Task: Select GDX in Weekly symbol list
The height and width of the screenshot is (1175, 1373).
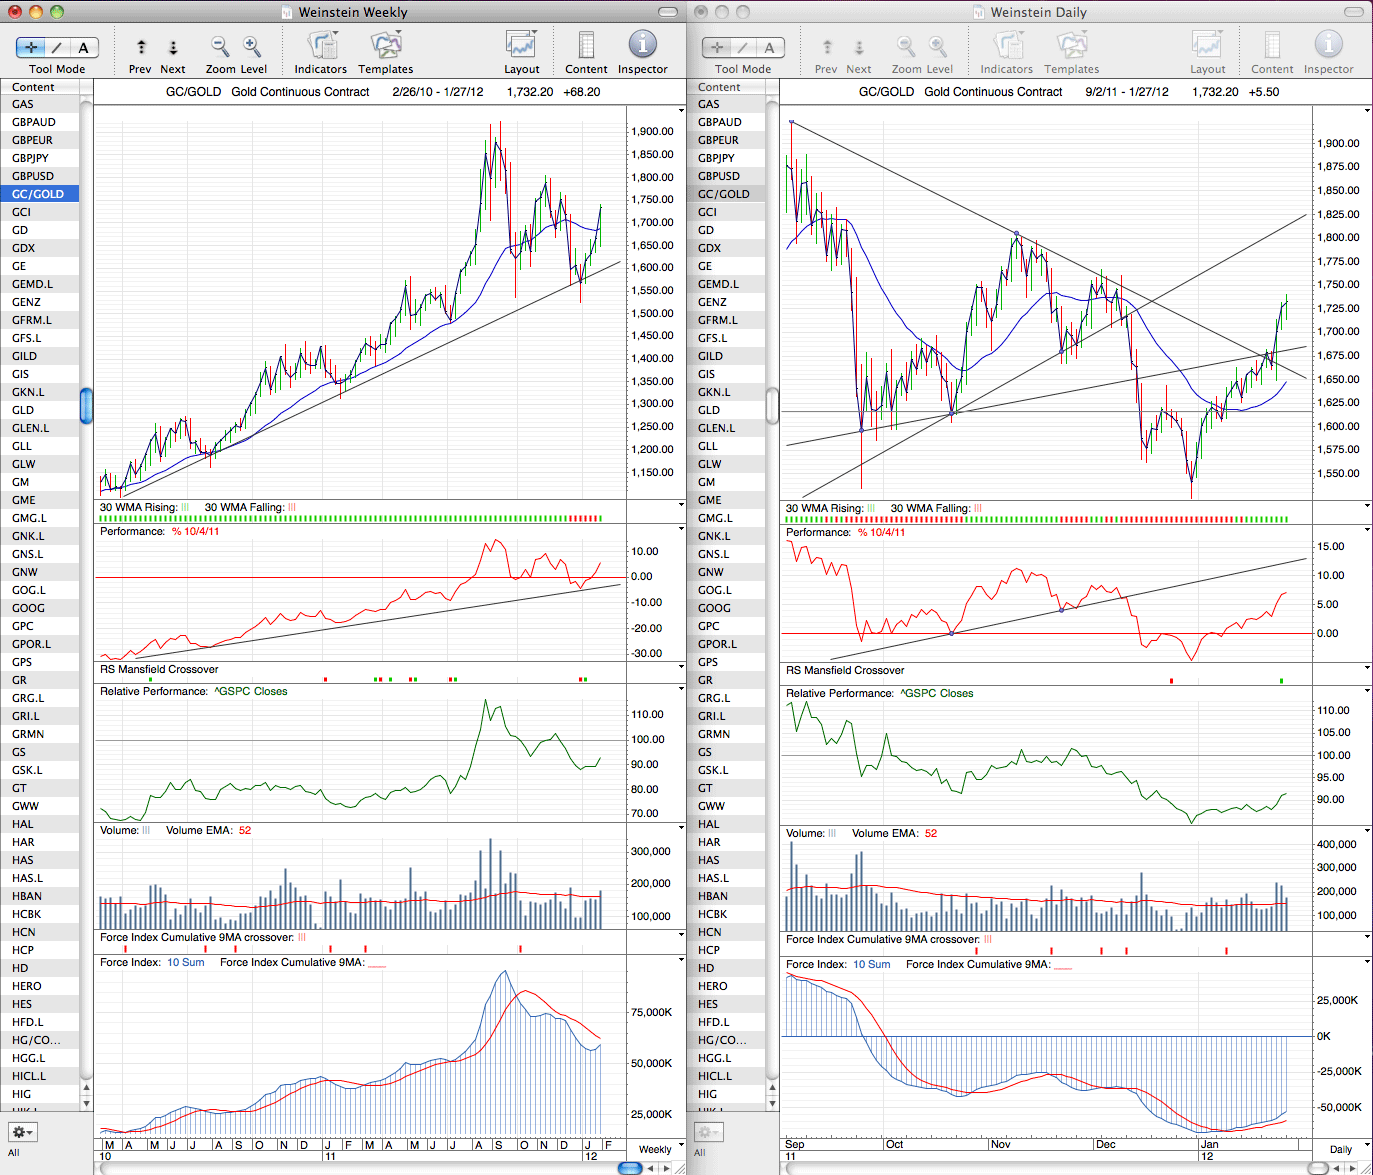Action: pyautogui.click(x=40, y=248)
